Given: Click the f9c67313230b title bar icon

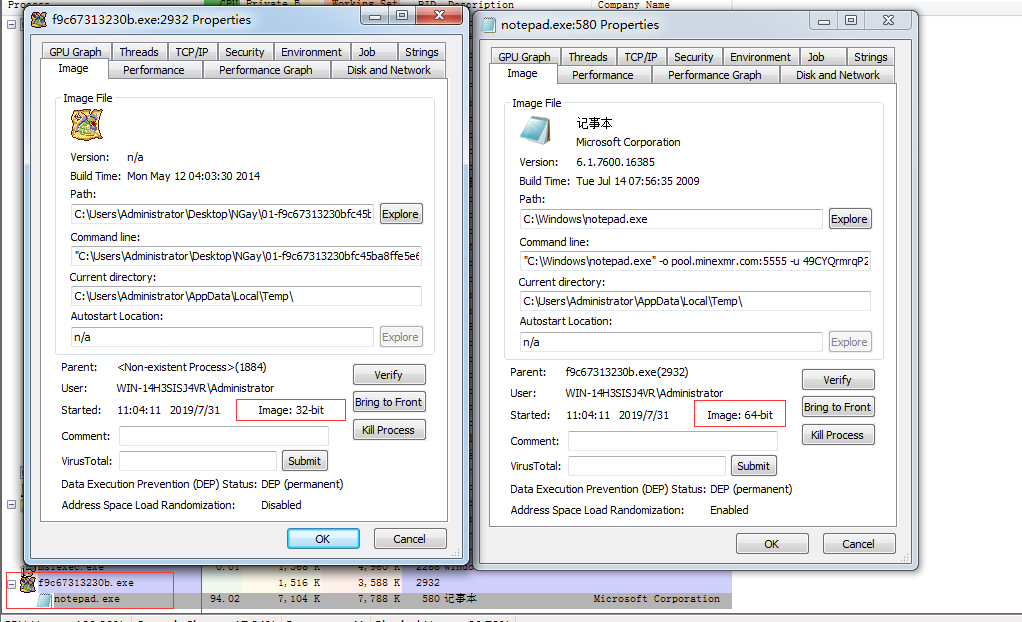Looking at the screenshot, I should (x=39, y=20).
